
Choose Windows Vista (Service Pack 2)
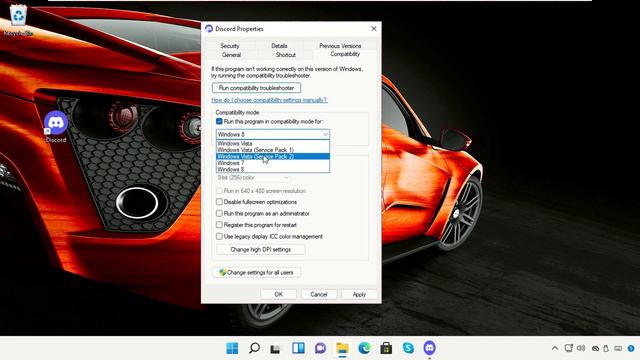click(x=273, y=156)
